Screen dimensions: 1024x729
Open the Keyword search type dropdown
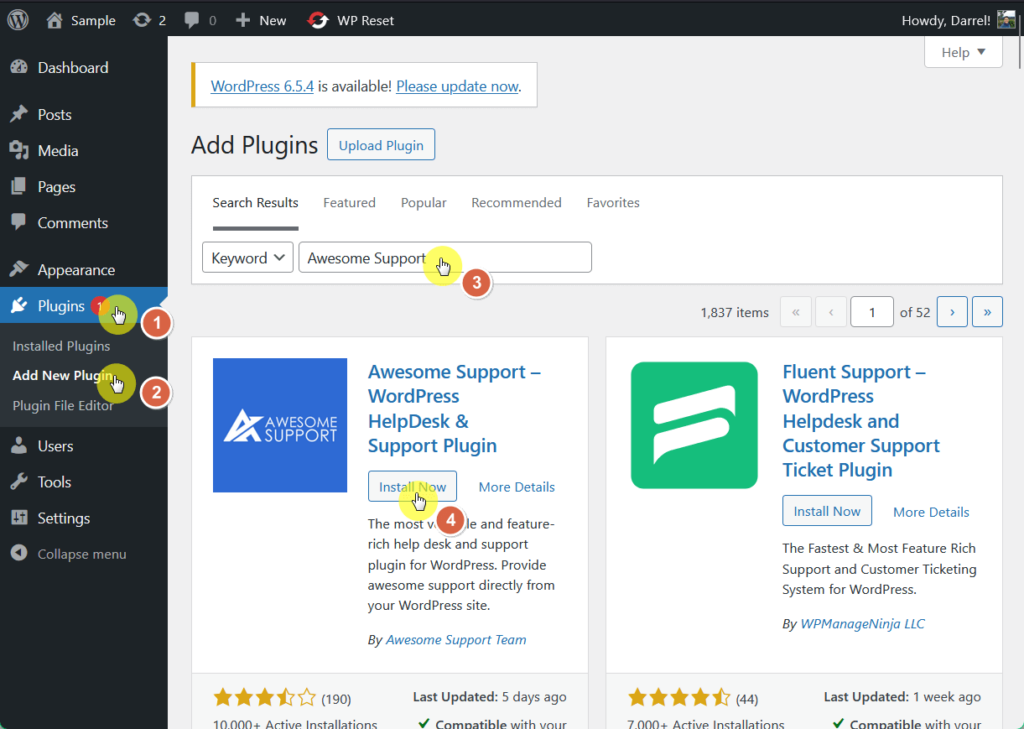click(x=248, y=257)
